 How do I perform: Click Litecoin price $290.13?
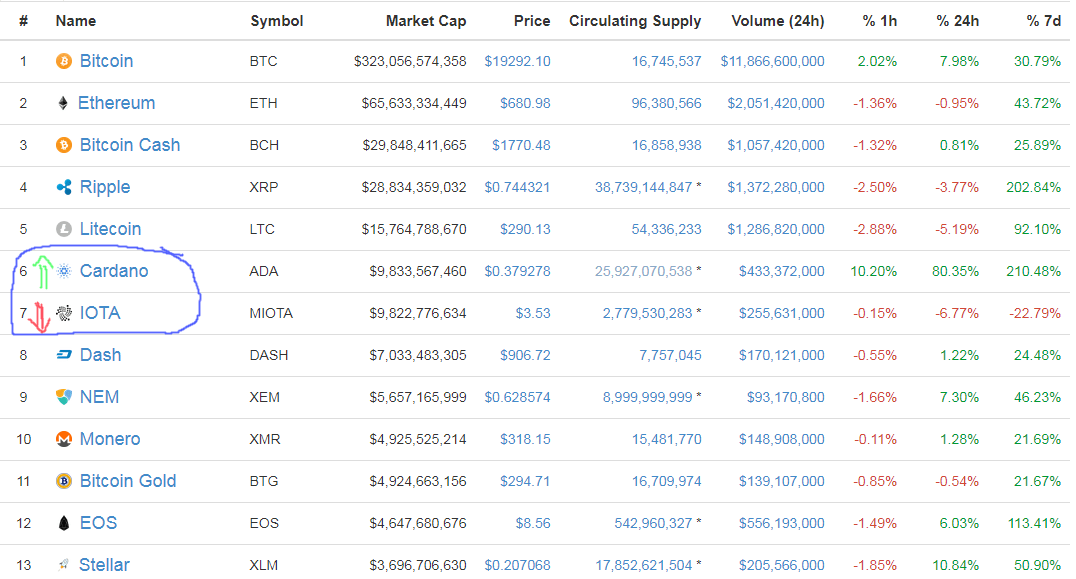[525, 229]
